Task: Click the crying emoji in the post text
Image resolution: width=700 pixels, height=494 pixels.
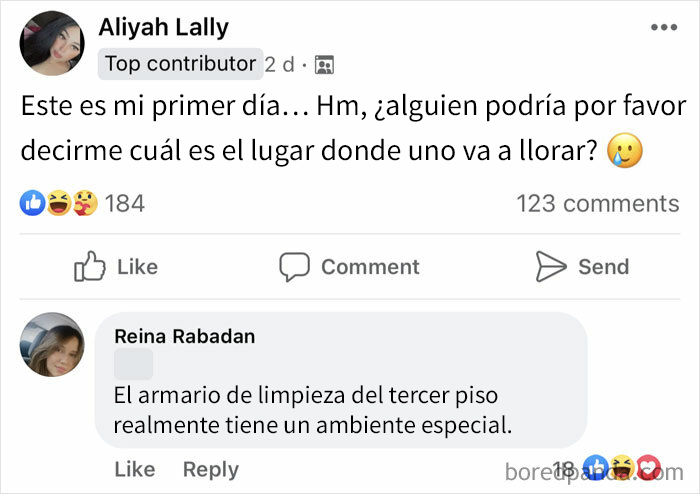Action: [x=626, y=151]
